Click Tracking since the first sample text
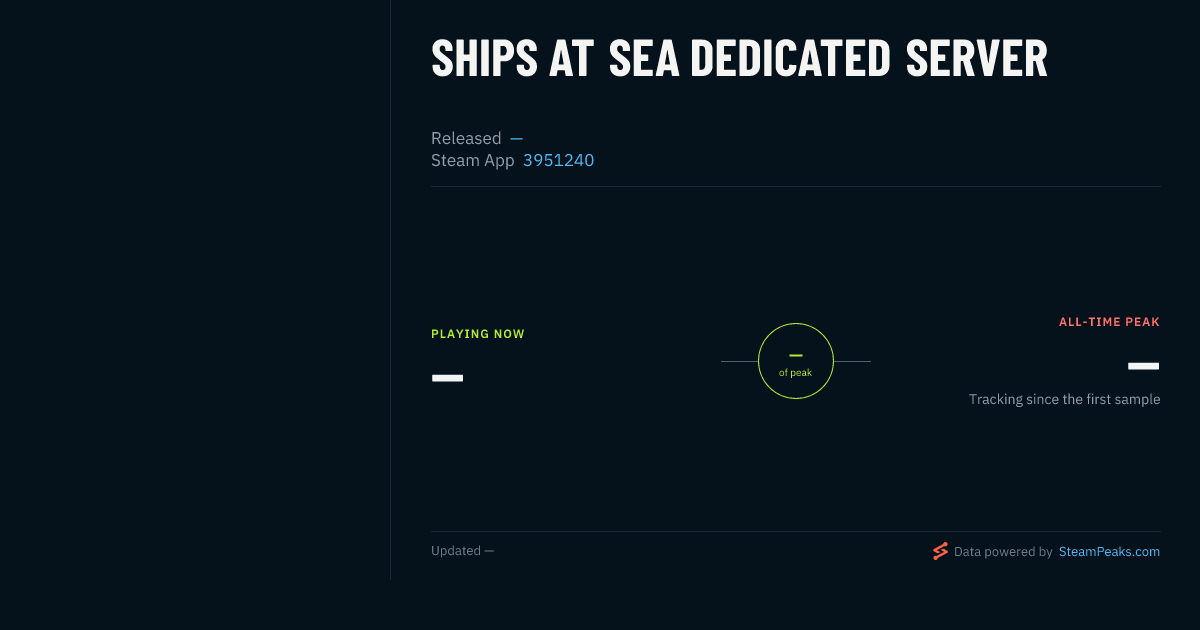The height and width of the screenshot is (630, 1200). pyautogui.click(x=1064, y=399)
